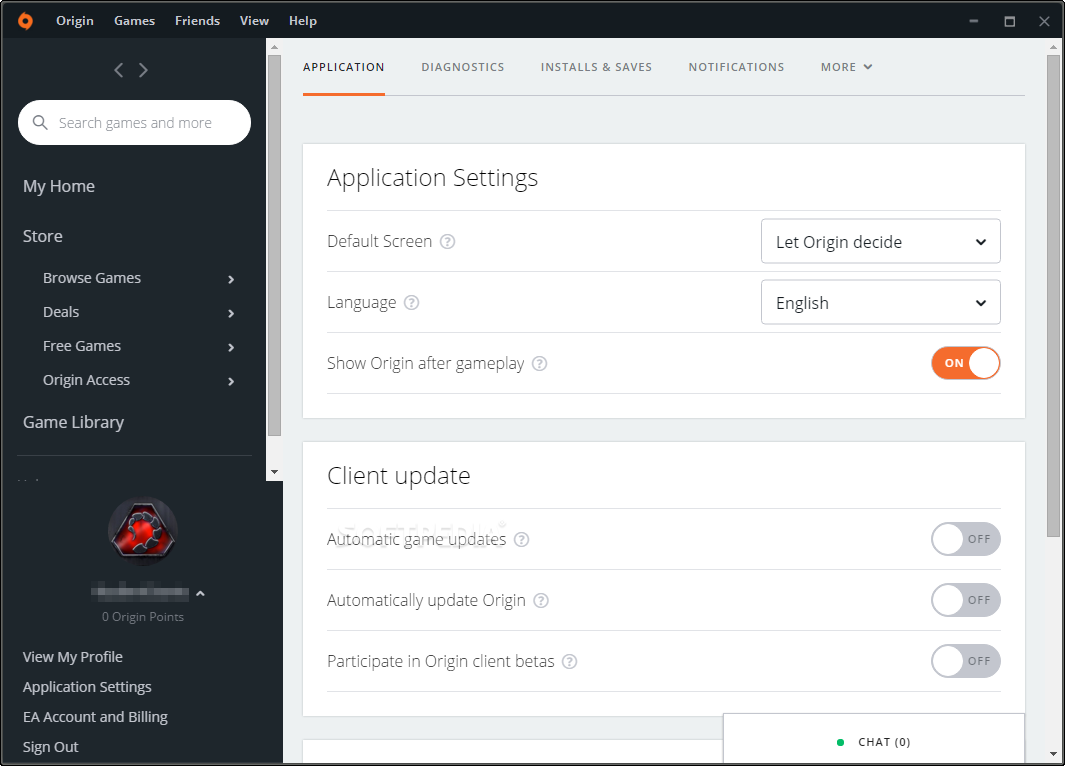Open the Language dropdown
The width and height of the screenshot is (1065, 766).
880,302
